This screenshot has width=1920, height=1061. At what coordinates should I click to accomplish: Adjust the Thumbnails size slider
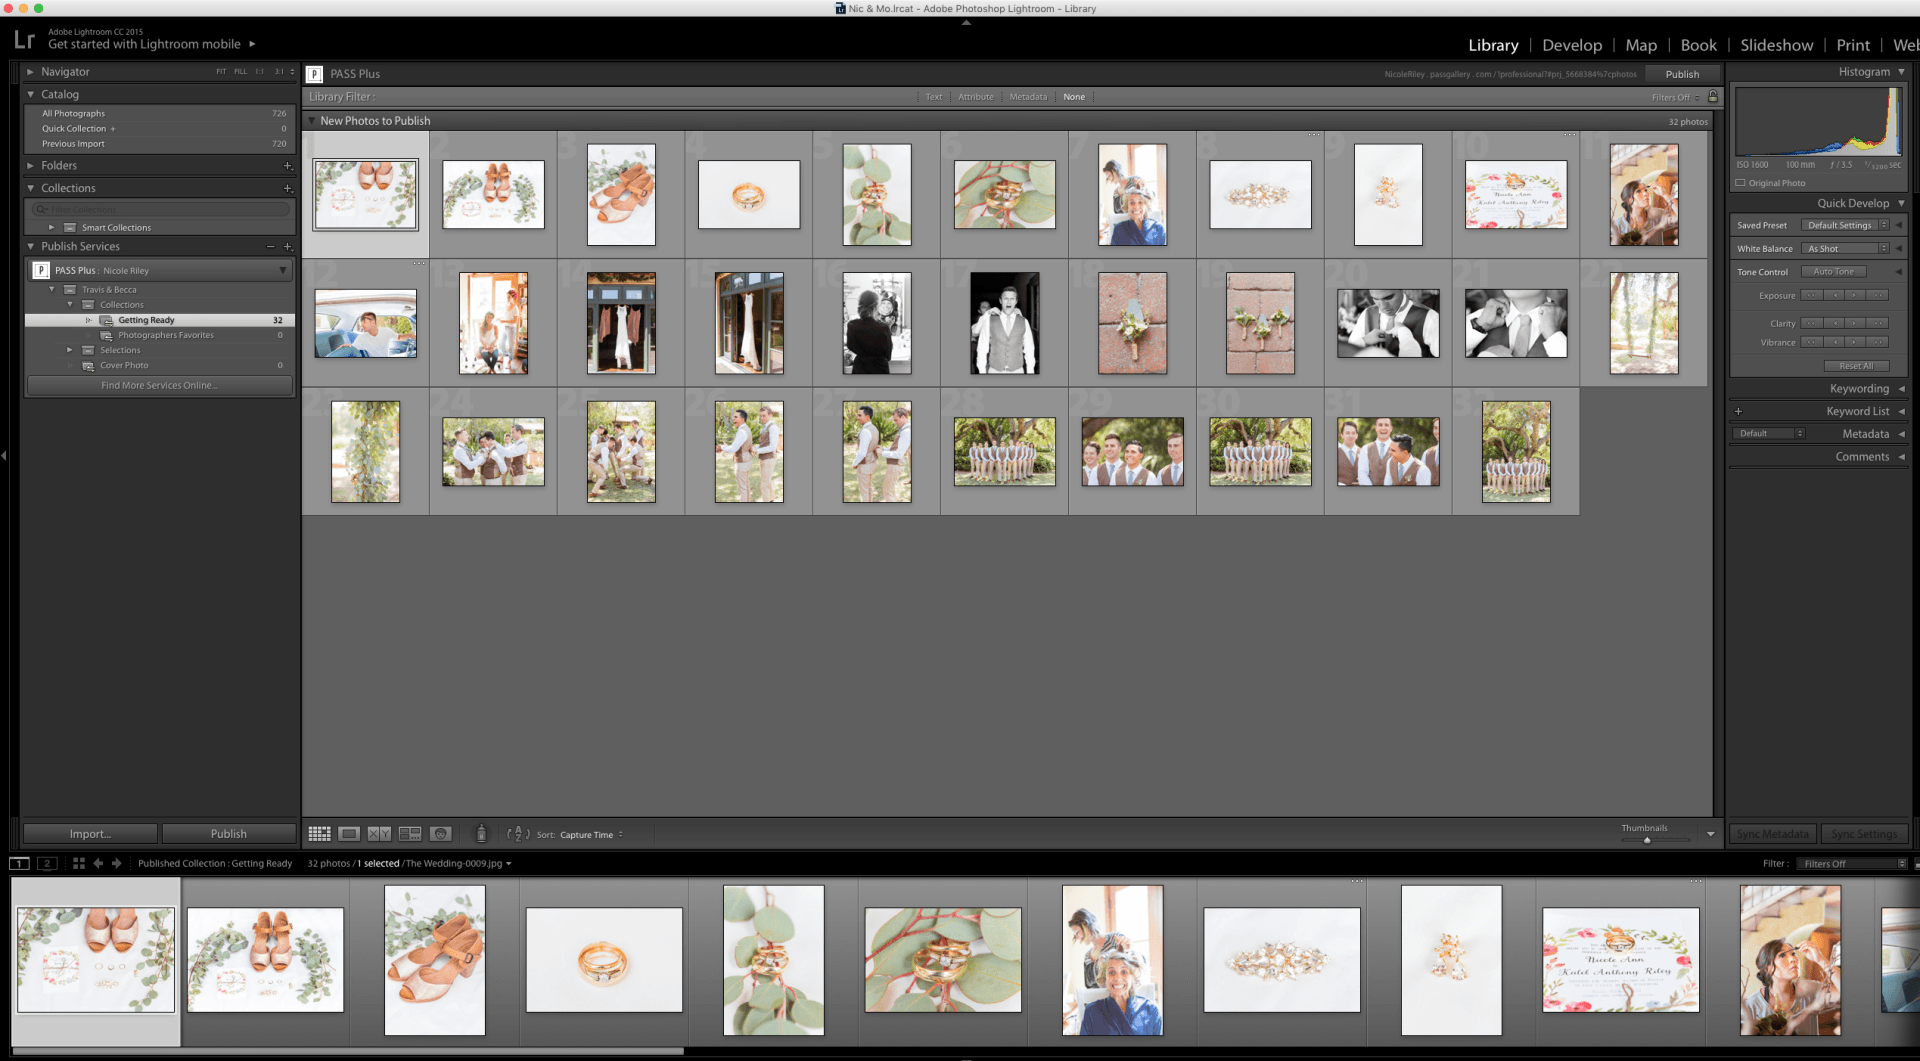tap(1647, 840)
